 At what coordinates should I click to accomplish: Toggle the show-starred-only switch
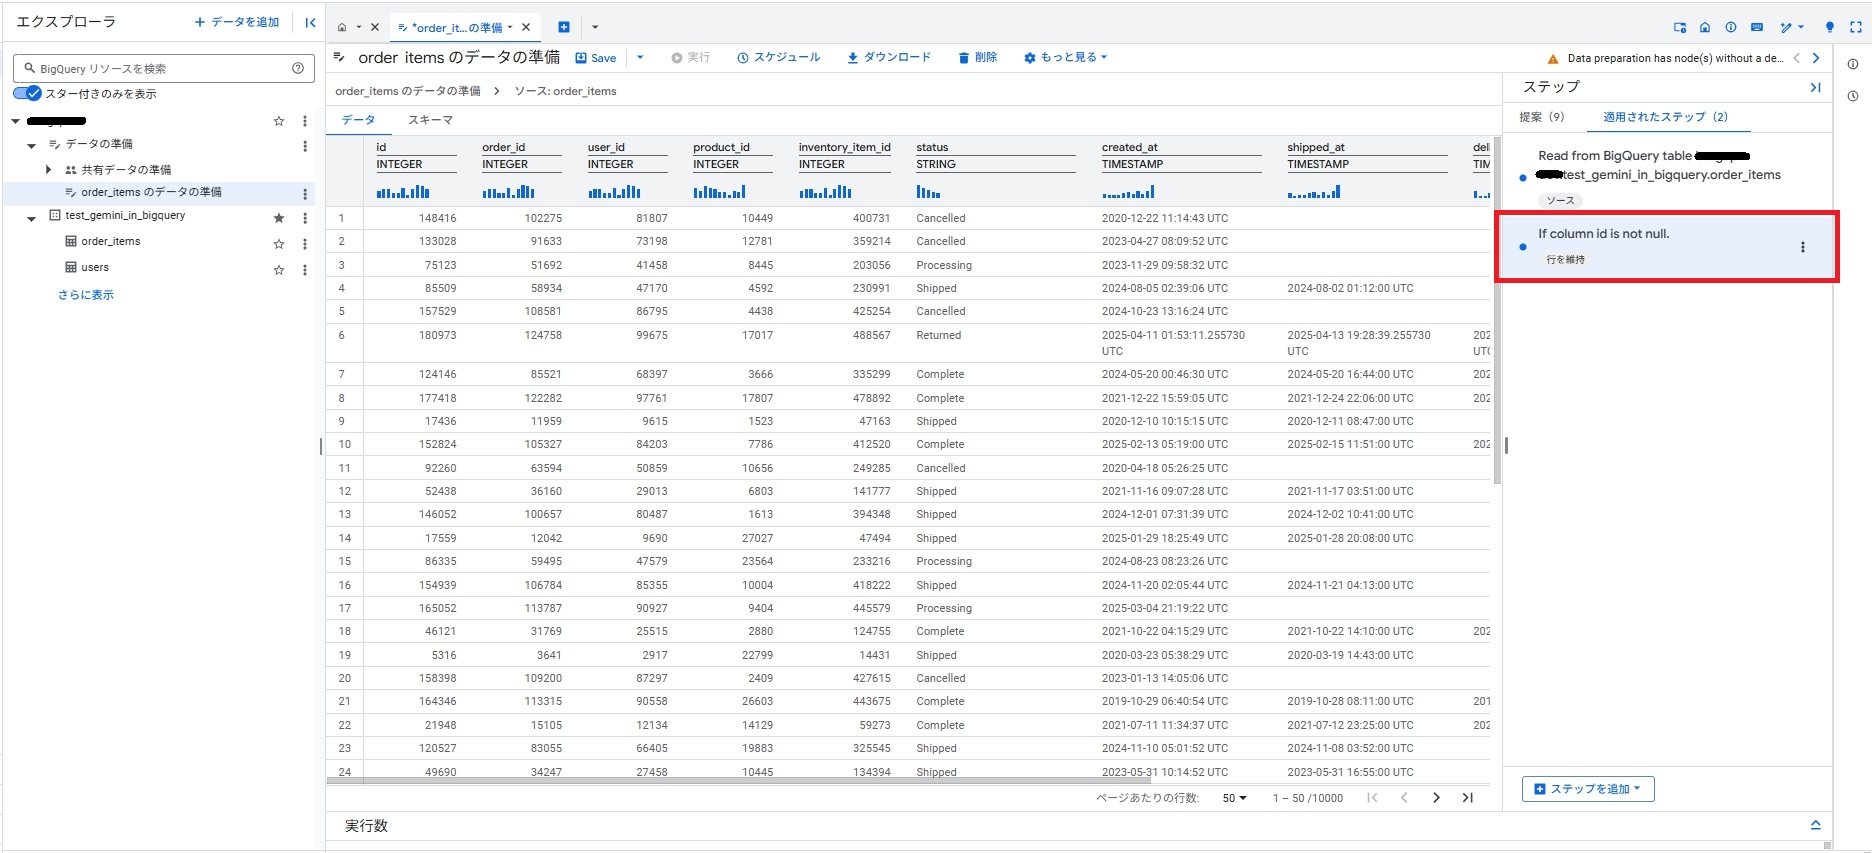point(28,93)
